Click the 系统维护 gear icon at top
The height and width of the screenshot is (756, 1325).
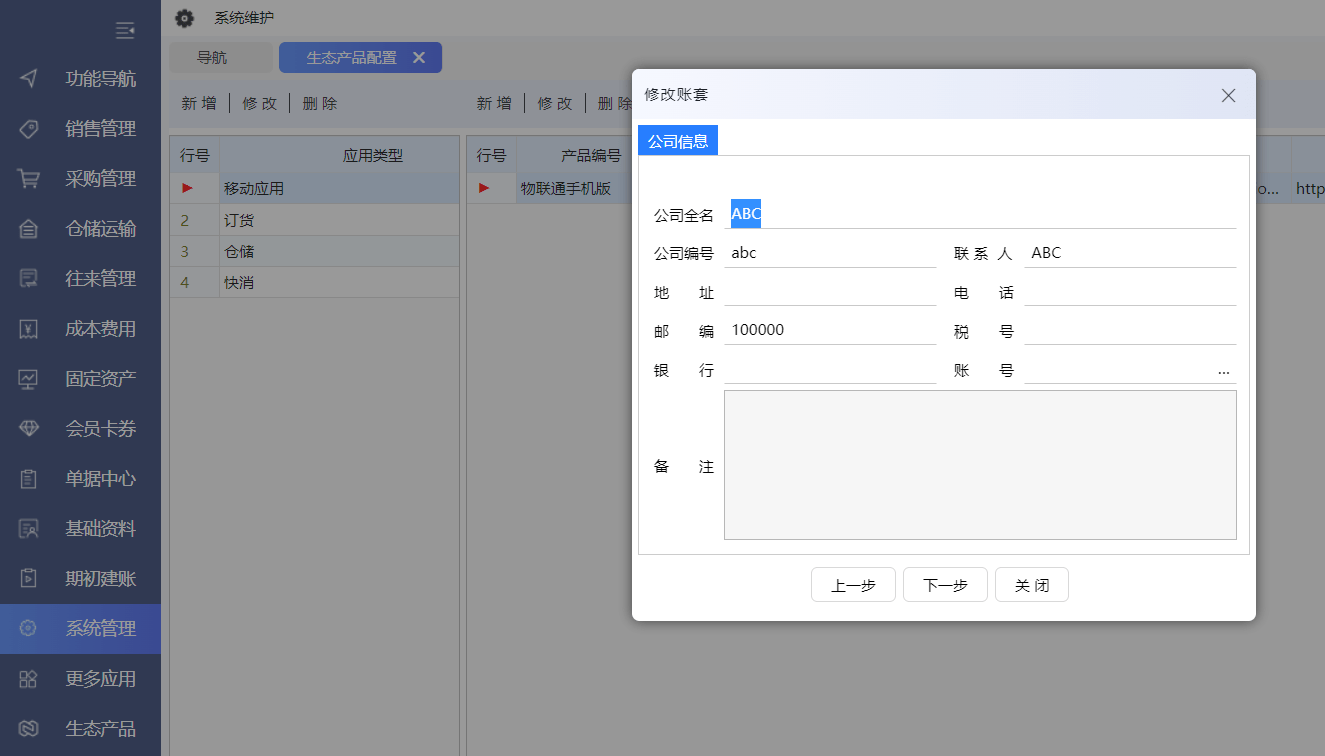(x=184, y=18)
